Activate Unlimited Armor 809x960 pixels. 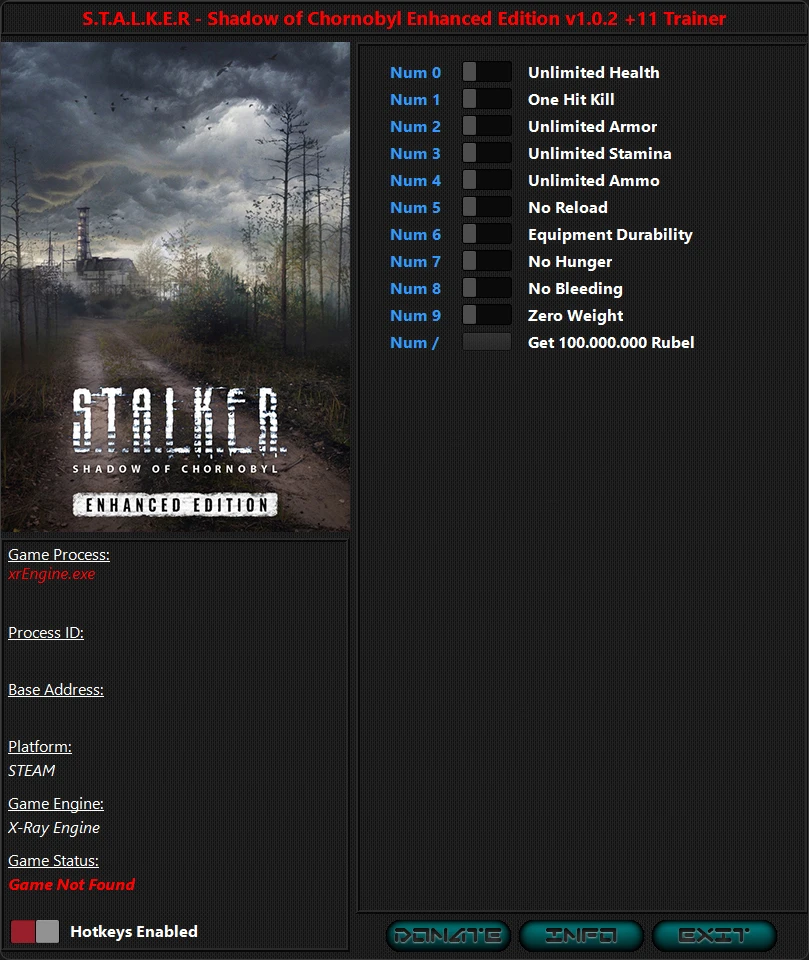pyautogui.click(x=486, y=126)
